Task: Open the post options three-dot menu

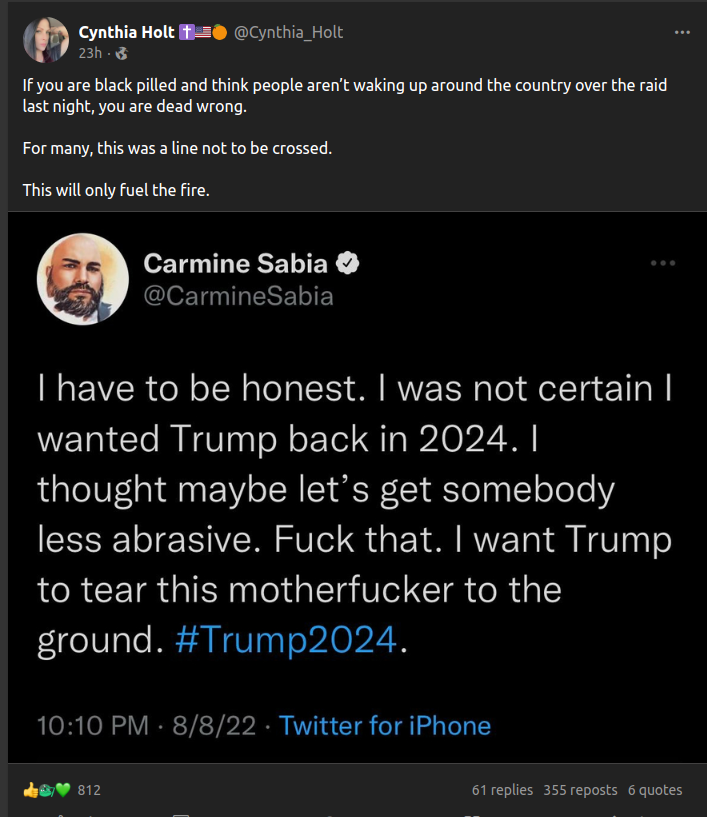Action: click(682, 32)
